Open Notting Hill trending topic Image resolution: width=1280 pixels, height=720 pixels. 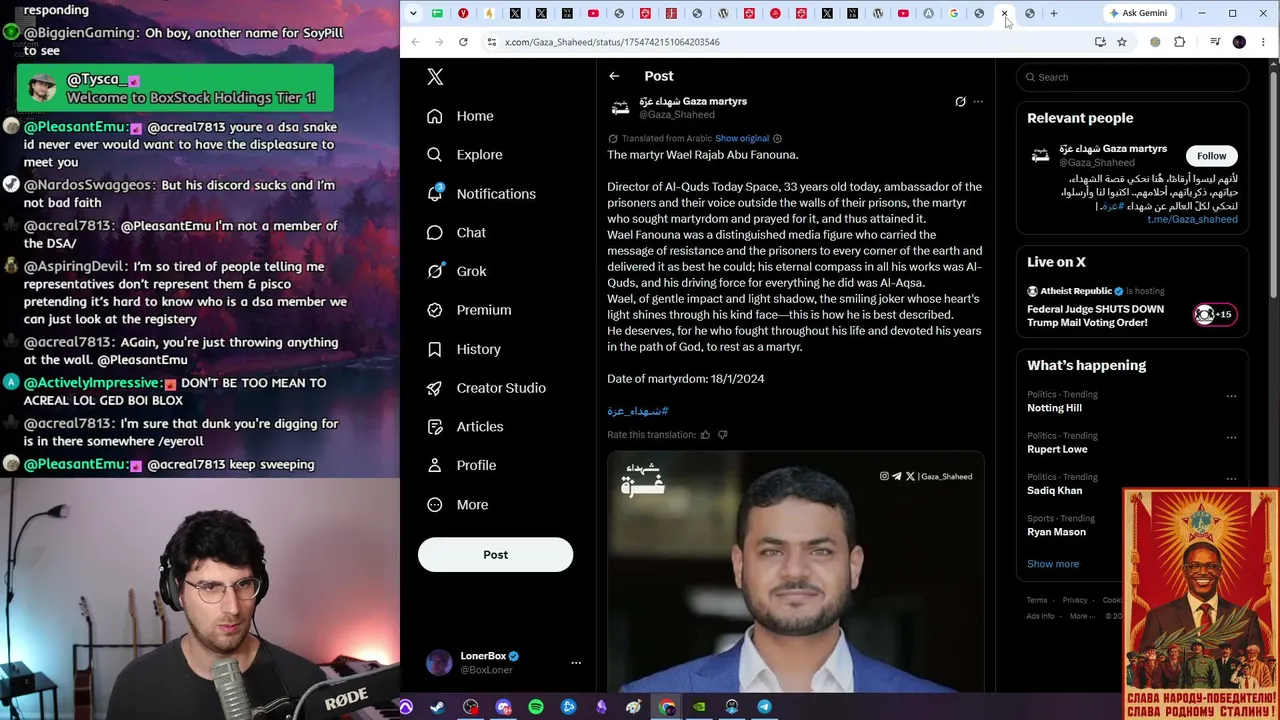point(1054,408)
